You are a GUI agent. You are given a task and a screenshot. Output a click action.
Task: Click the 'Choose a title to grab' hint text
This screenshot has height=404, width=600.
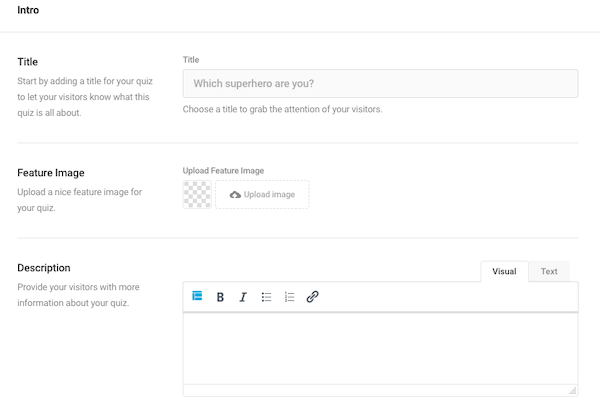click(282, 109)
